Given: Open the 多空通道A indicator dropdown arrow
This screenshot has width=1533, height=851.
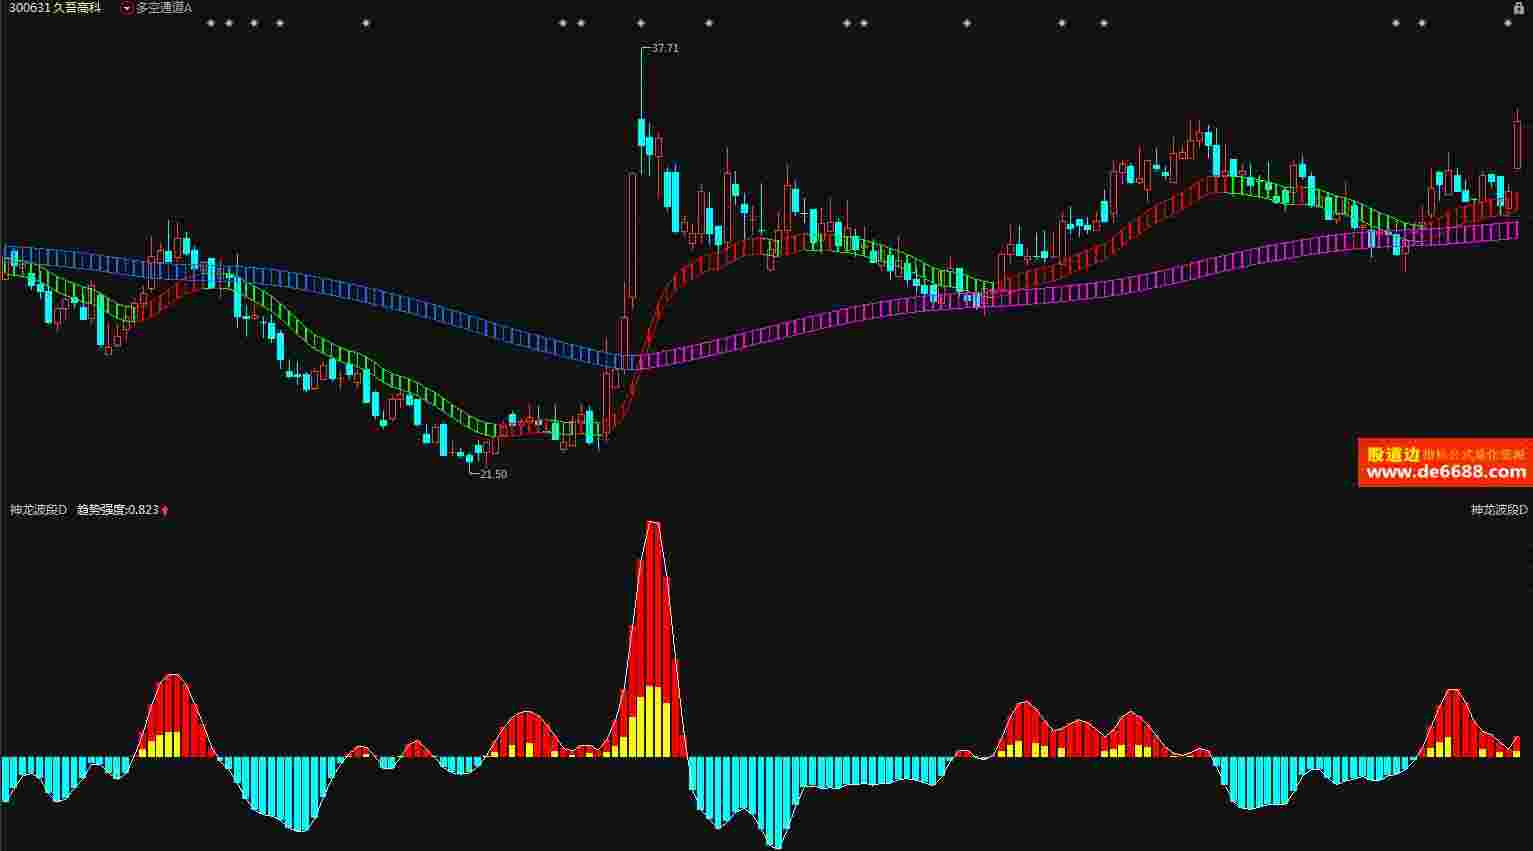Looking at the screenshot, I should click(126, 8).
